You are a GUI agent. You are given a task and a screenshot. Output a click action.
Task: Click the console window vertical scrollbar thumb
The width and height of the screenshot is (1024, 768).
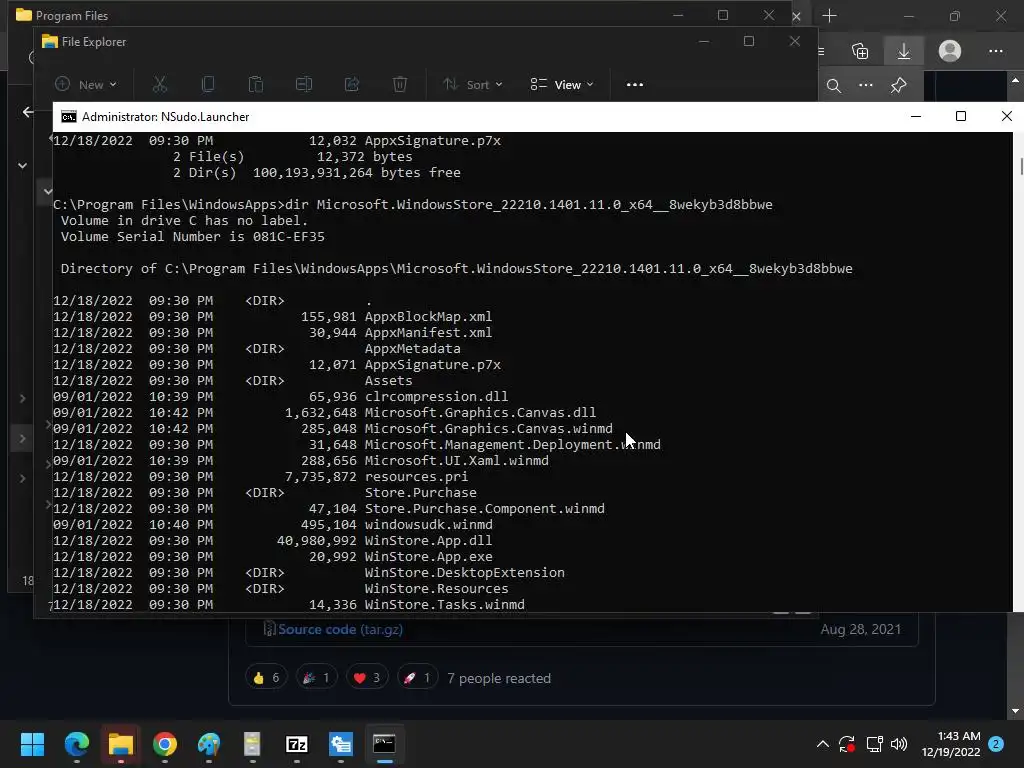[x=1021, y=165]
